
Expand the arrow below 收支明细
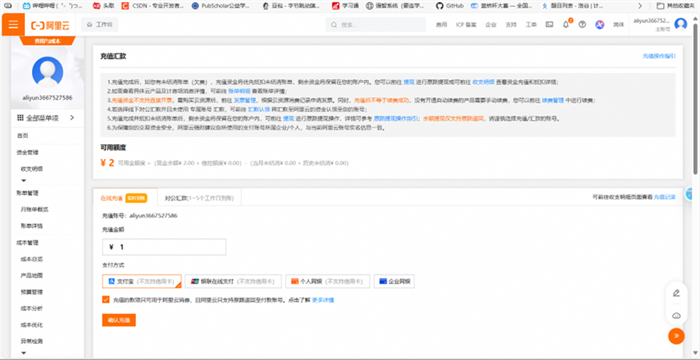pos(24,180)
